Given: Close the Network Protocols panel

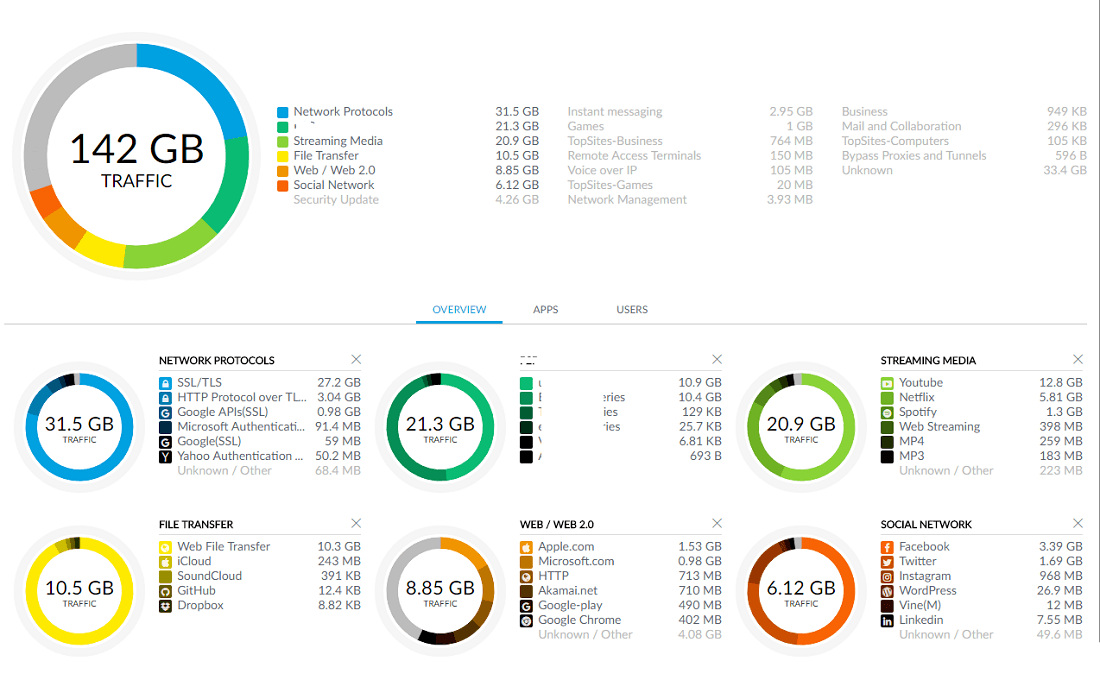Looking at the screenshot, I should 356,359.
